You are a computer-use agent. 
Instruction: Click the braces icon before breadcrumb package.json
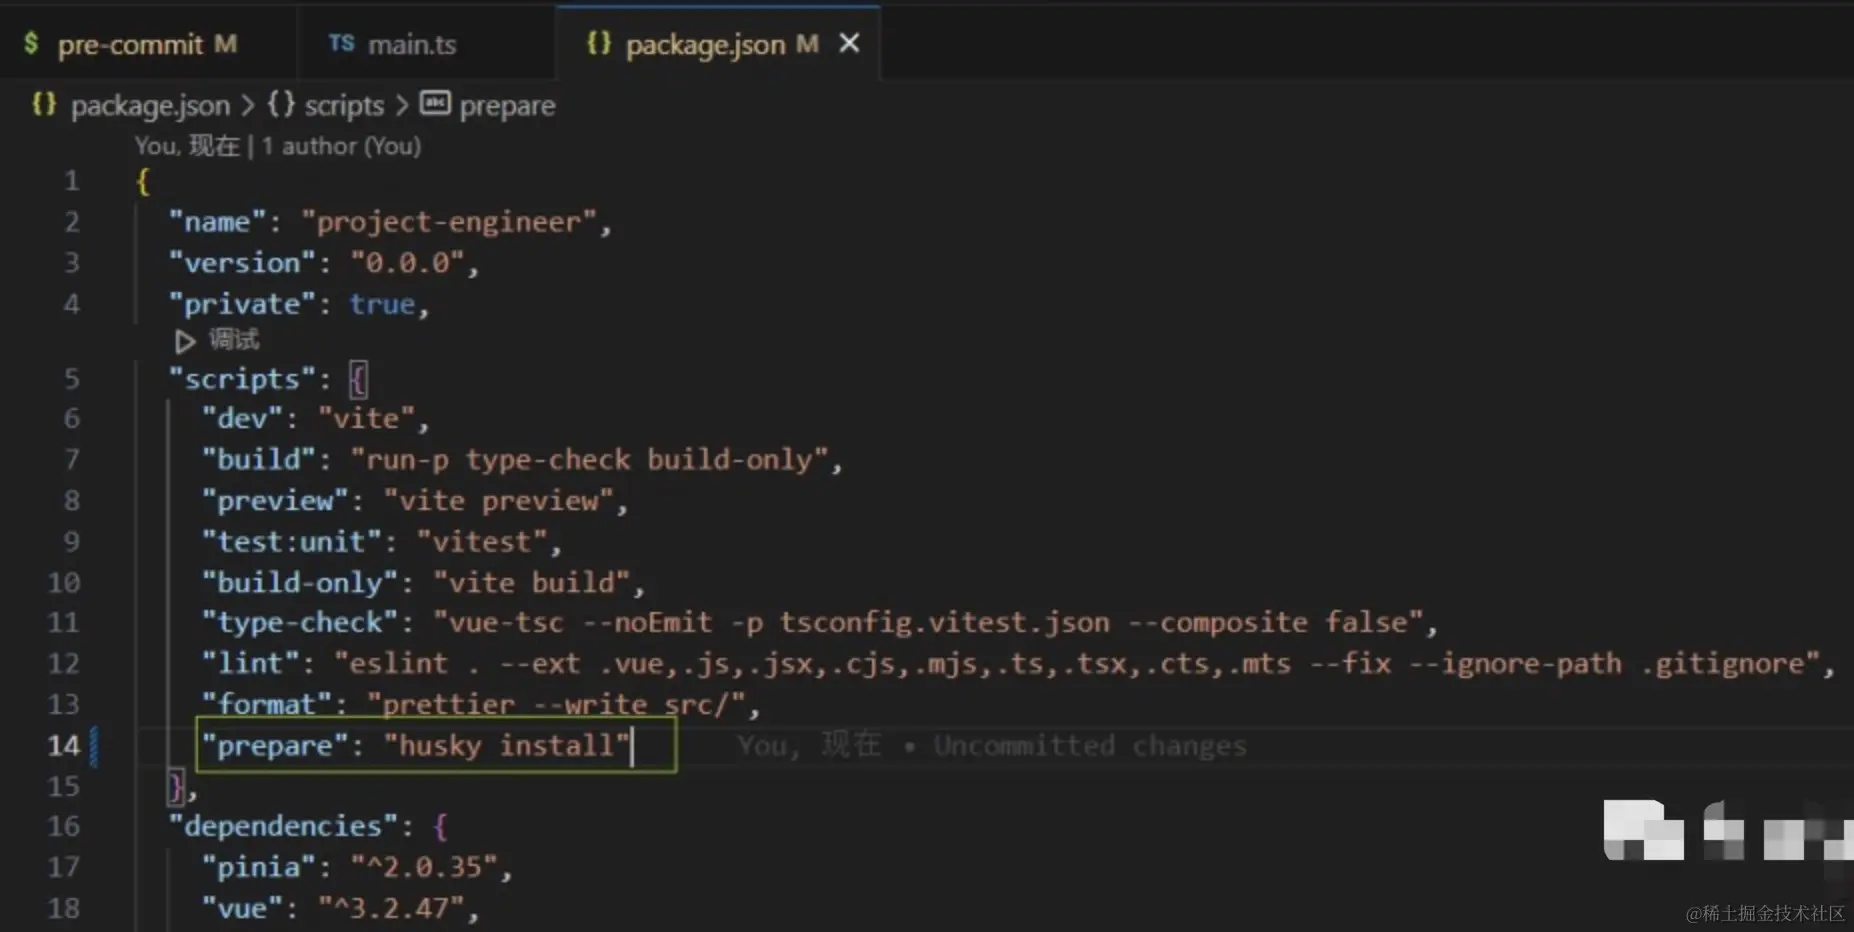click(44, 104)
